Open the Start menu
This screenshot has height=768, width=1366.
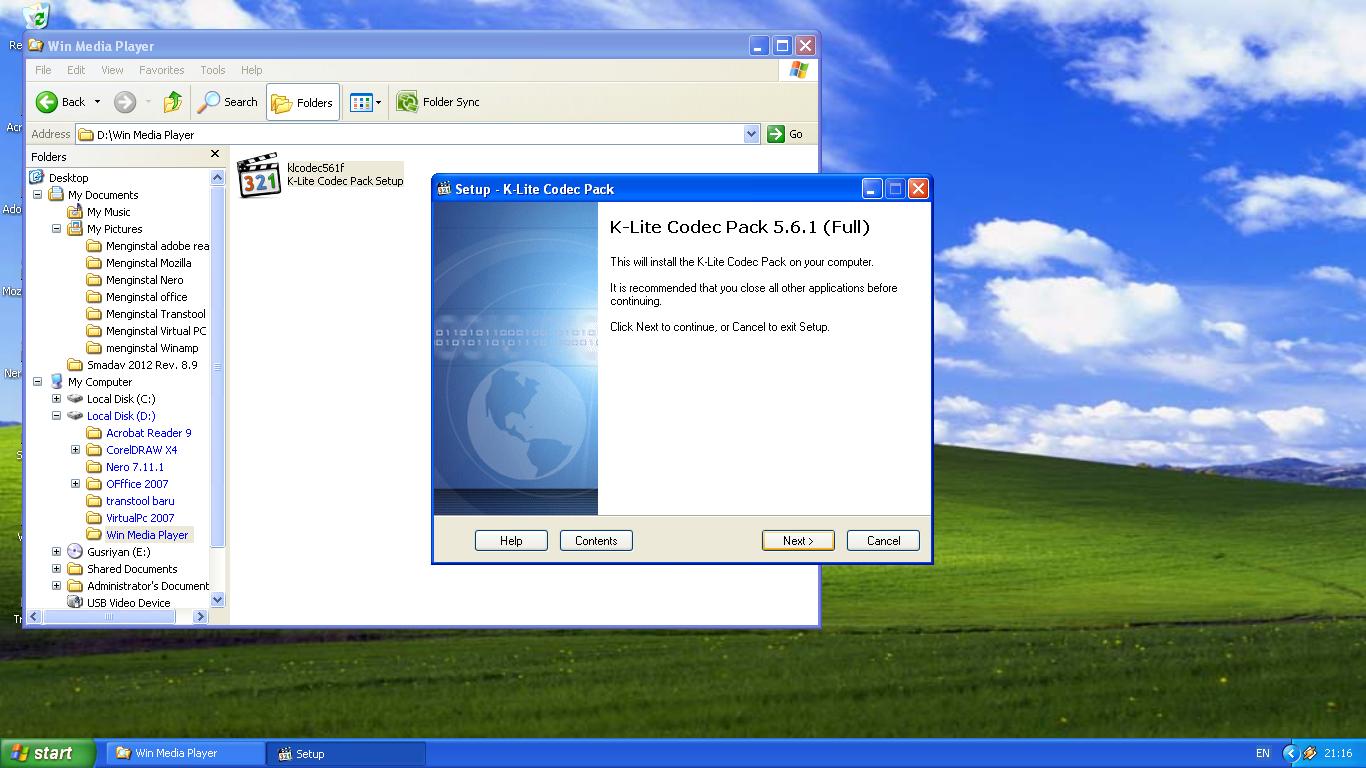click(x=48, y=753)
